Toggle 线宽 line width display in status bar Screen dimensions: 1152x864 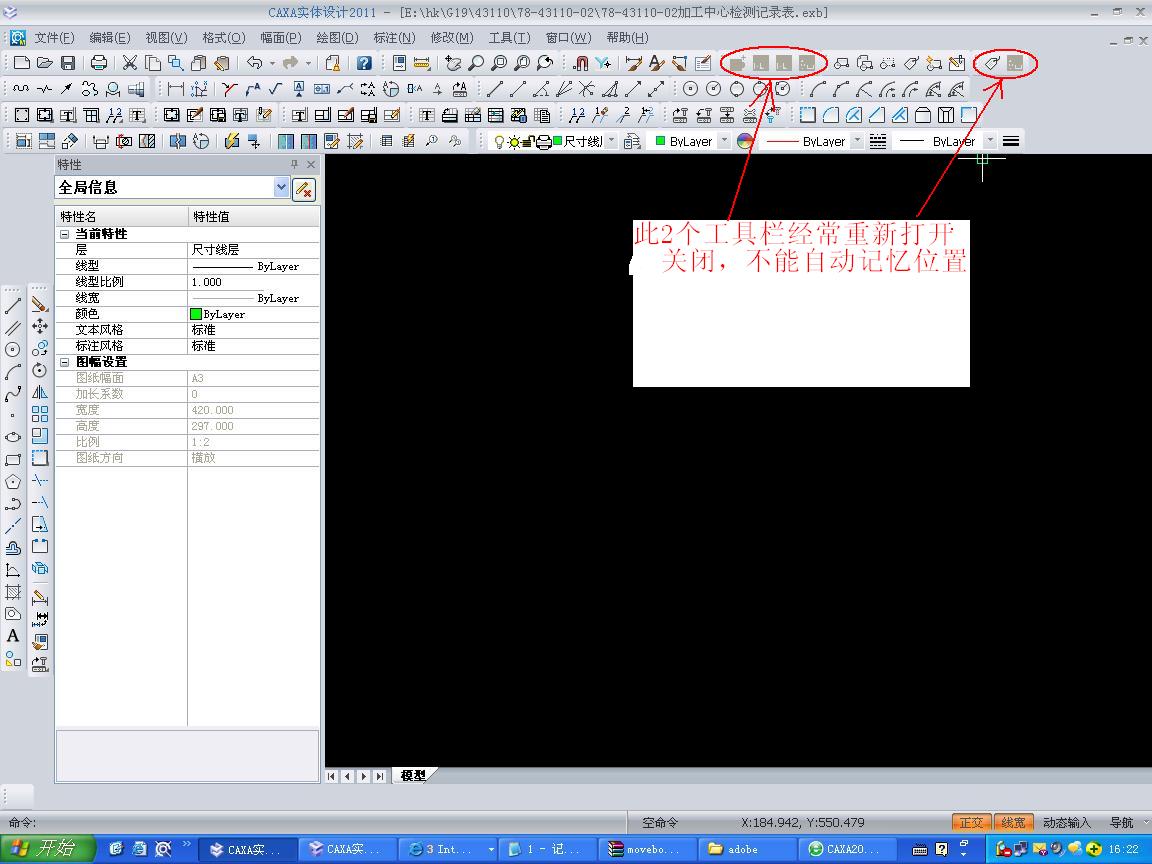click(1013, 822)
